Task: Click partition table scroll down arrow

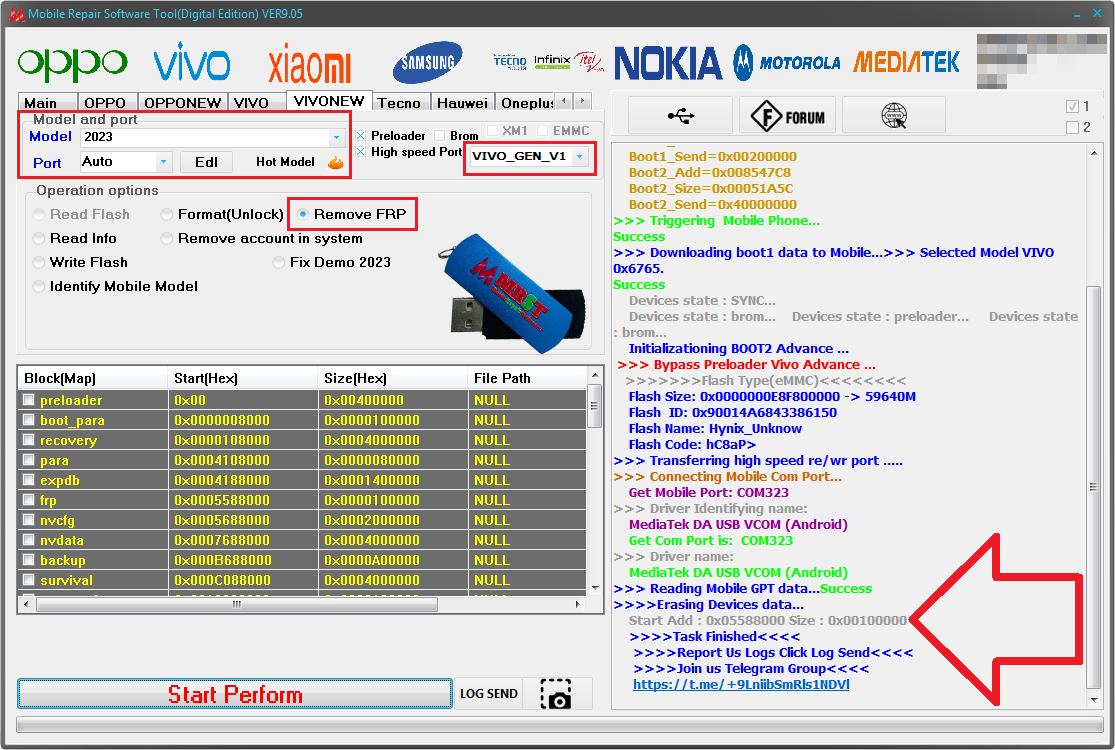Action: coord(595,588)
